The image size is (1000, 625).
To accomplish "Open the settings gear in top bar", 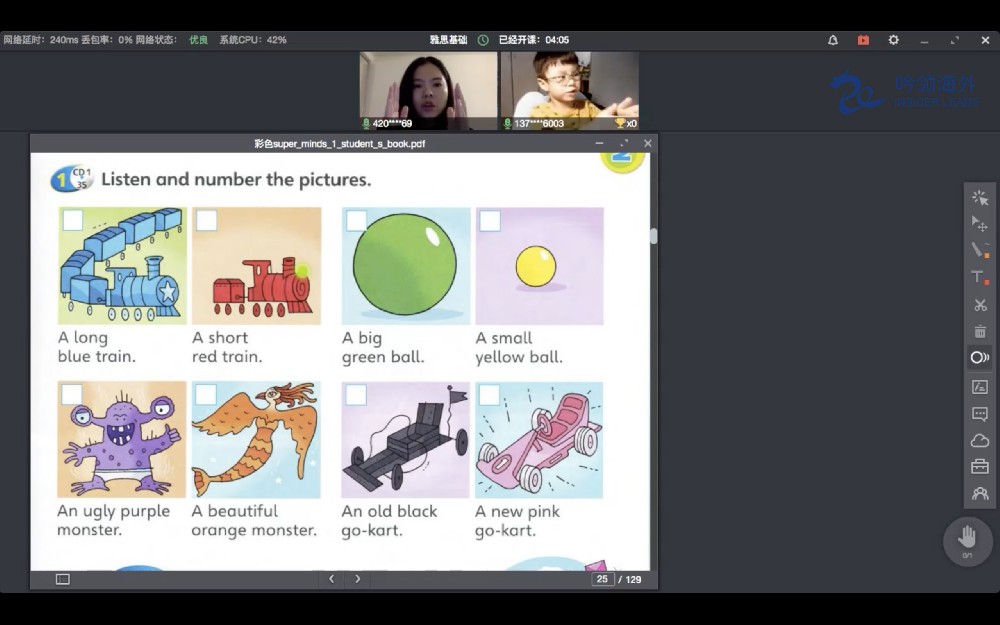I will 893,40.
